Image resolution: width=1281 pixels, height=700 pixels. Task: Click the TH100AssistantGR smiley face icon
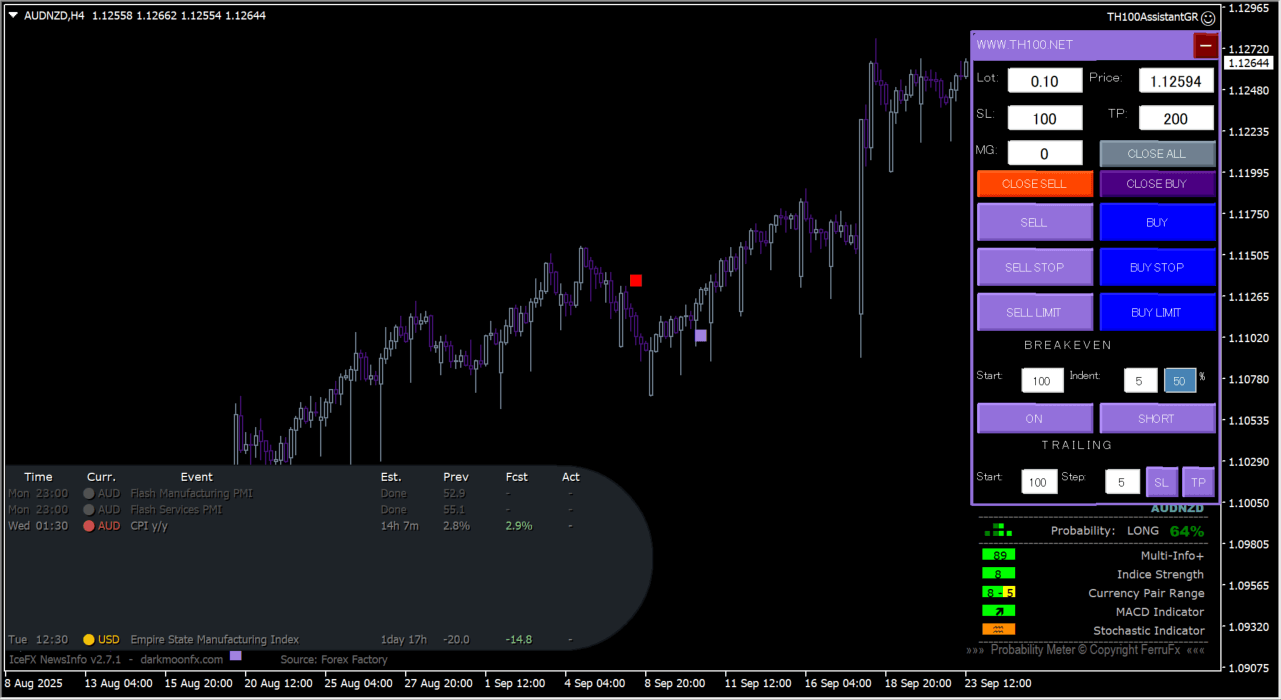[1208, 17]
